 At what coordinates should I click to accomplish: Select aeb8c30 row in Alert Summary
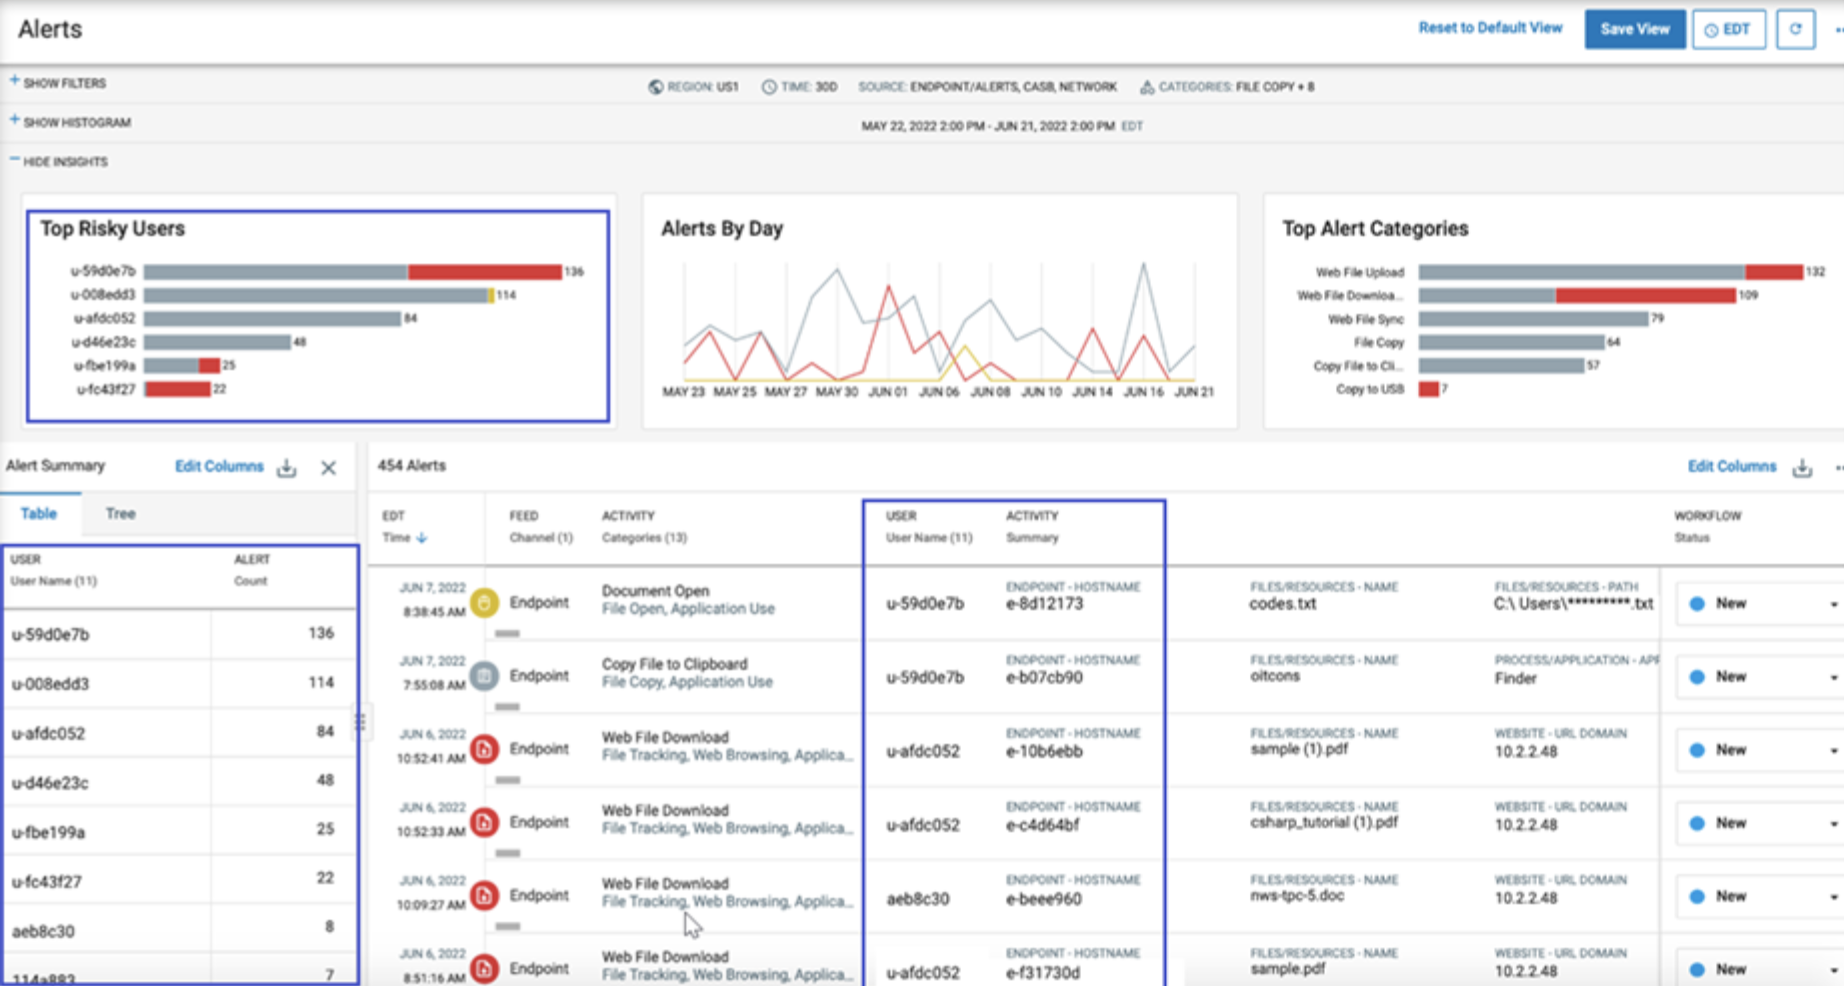(180, 930)
